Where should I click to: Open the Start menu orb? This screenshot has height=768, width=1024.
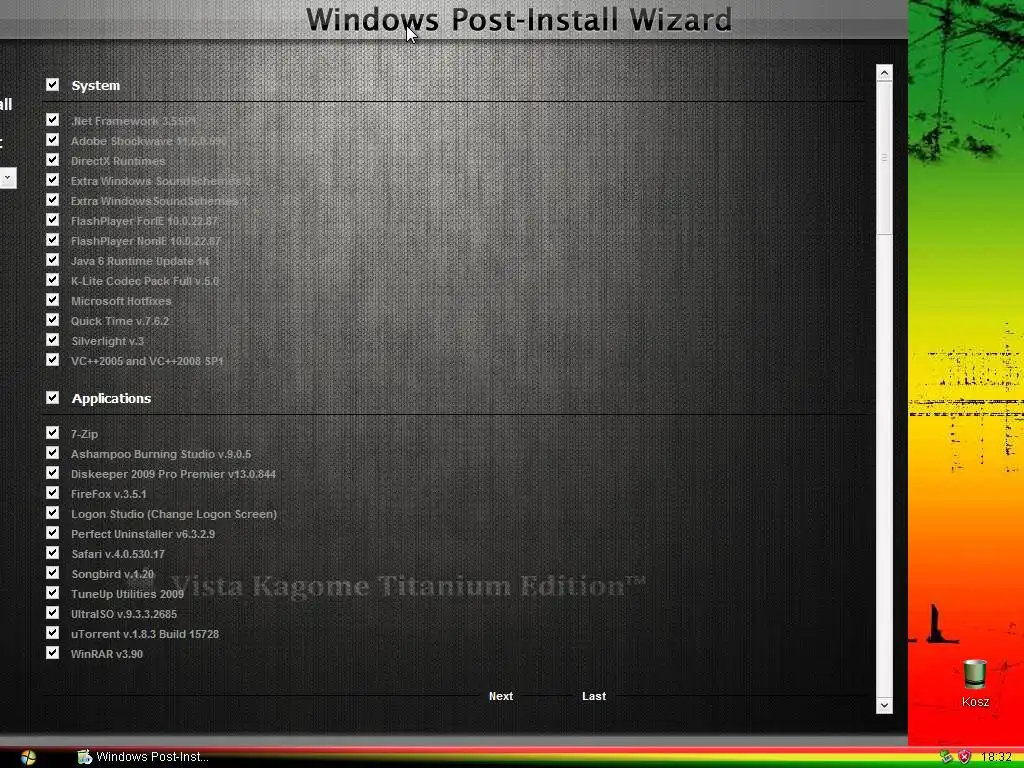(x=28, y=757)
